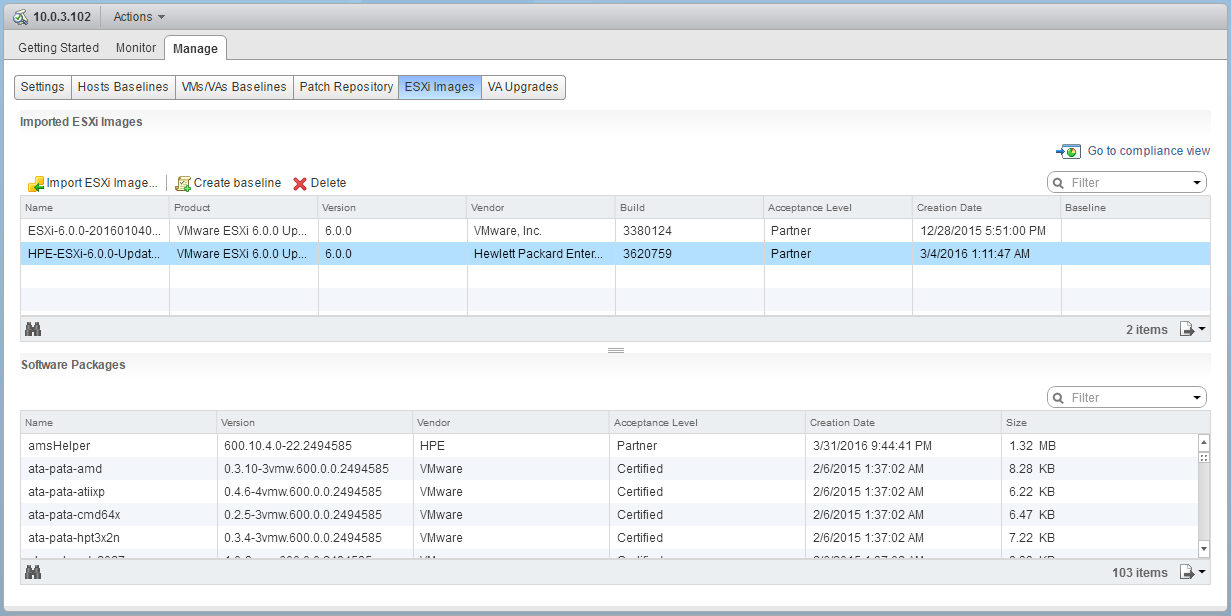The height and width of the screenshot is (616, 1231).
Task: Click the export icon for Software Packages list
Action: 1189,572
